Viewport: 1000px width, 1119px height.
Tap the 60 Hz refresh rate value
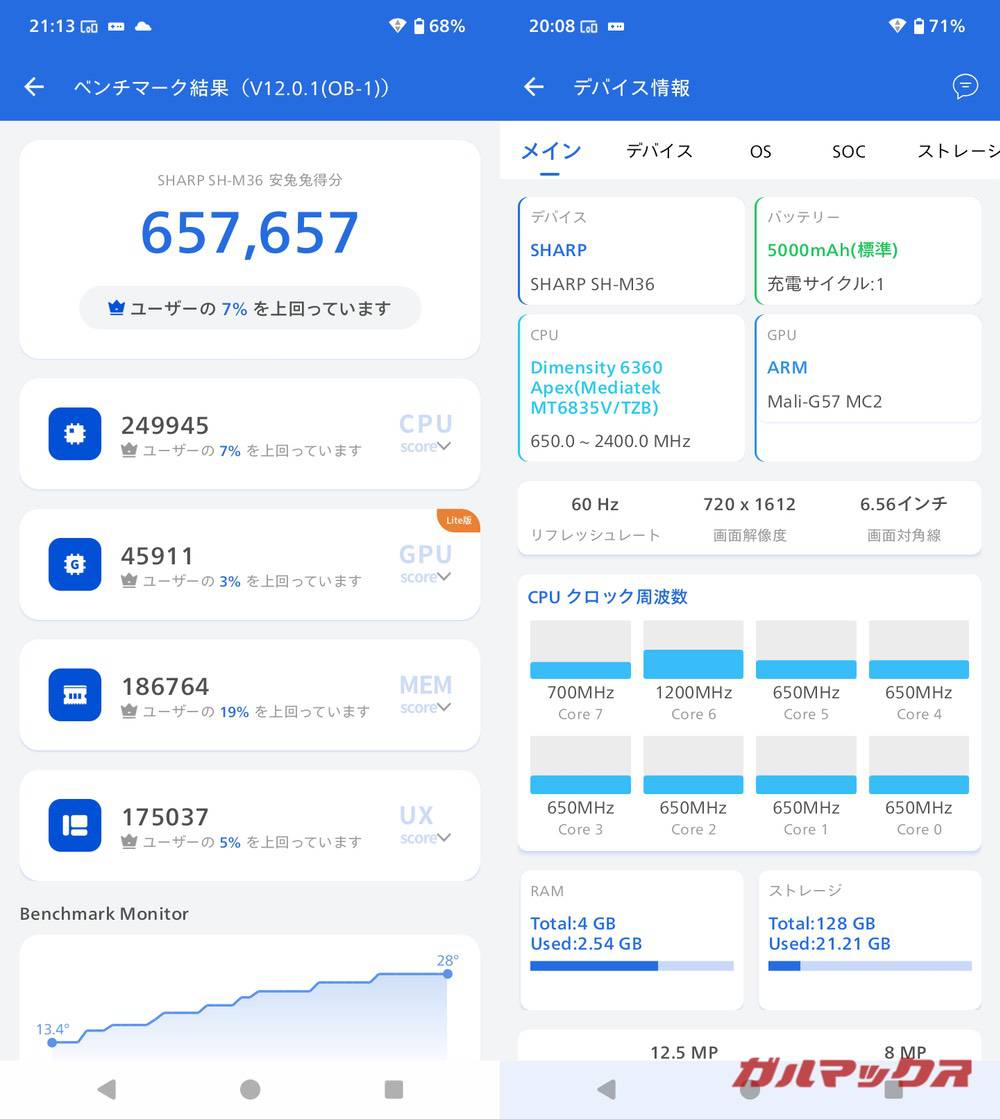[595, 504]
